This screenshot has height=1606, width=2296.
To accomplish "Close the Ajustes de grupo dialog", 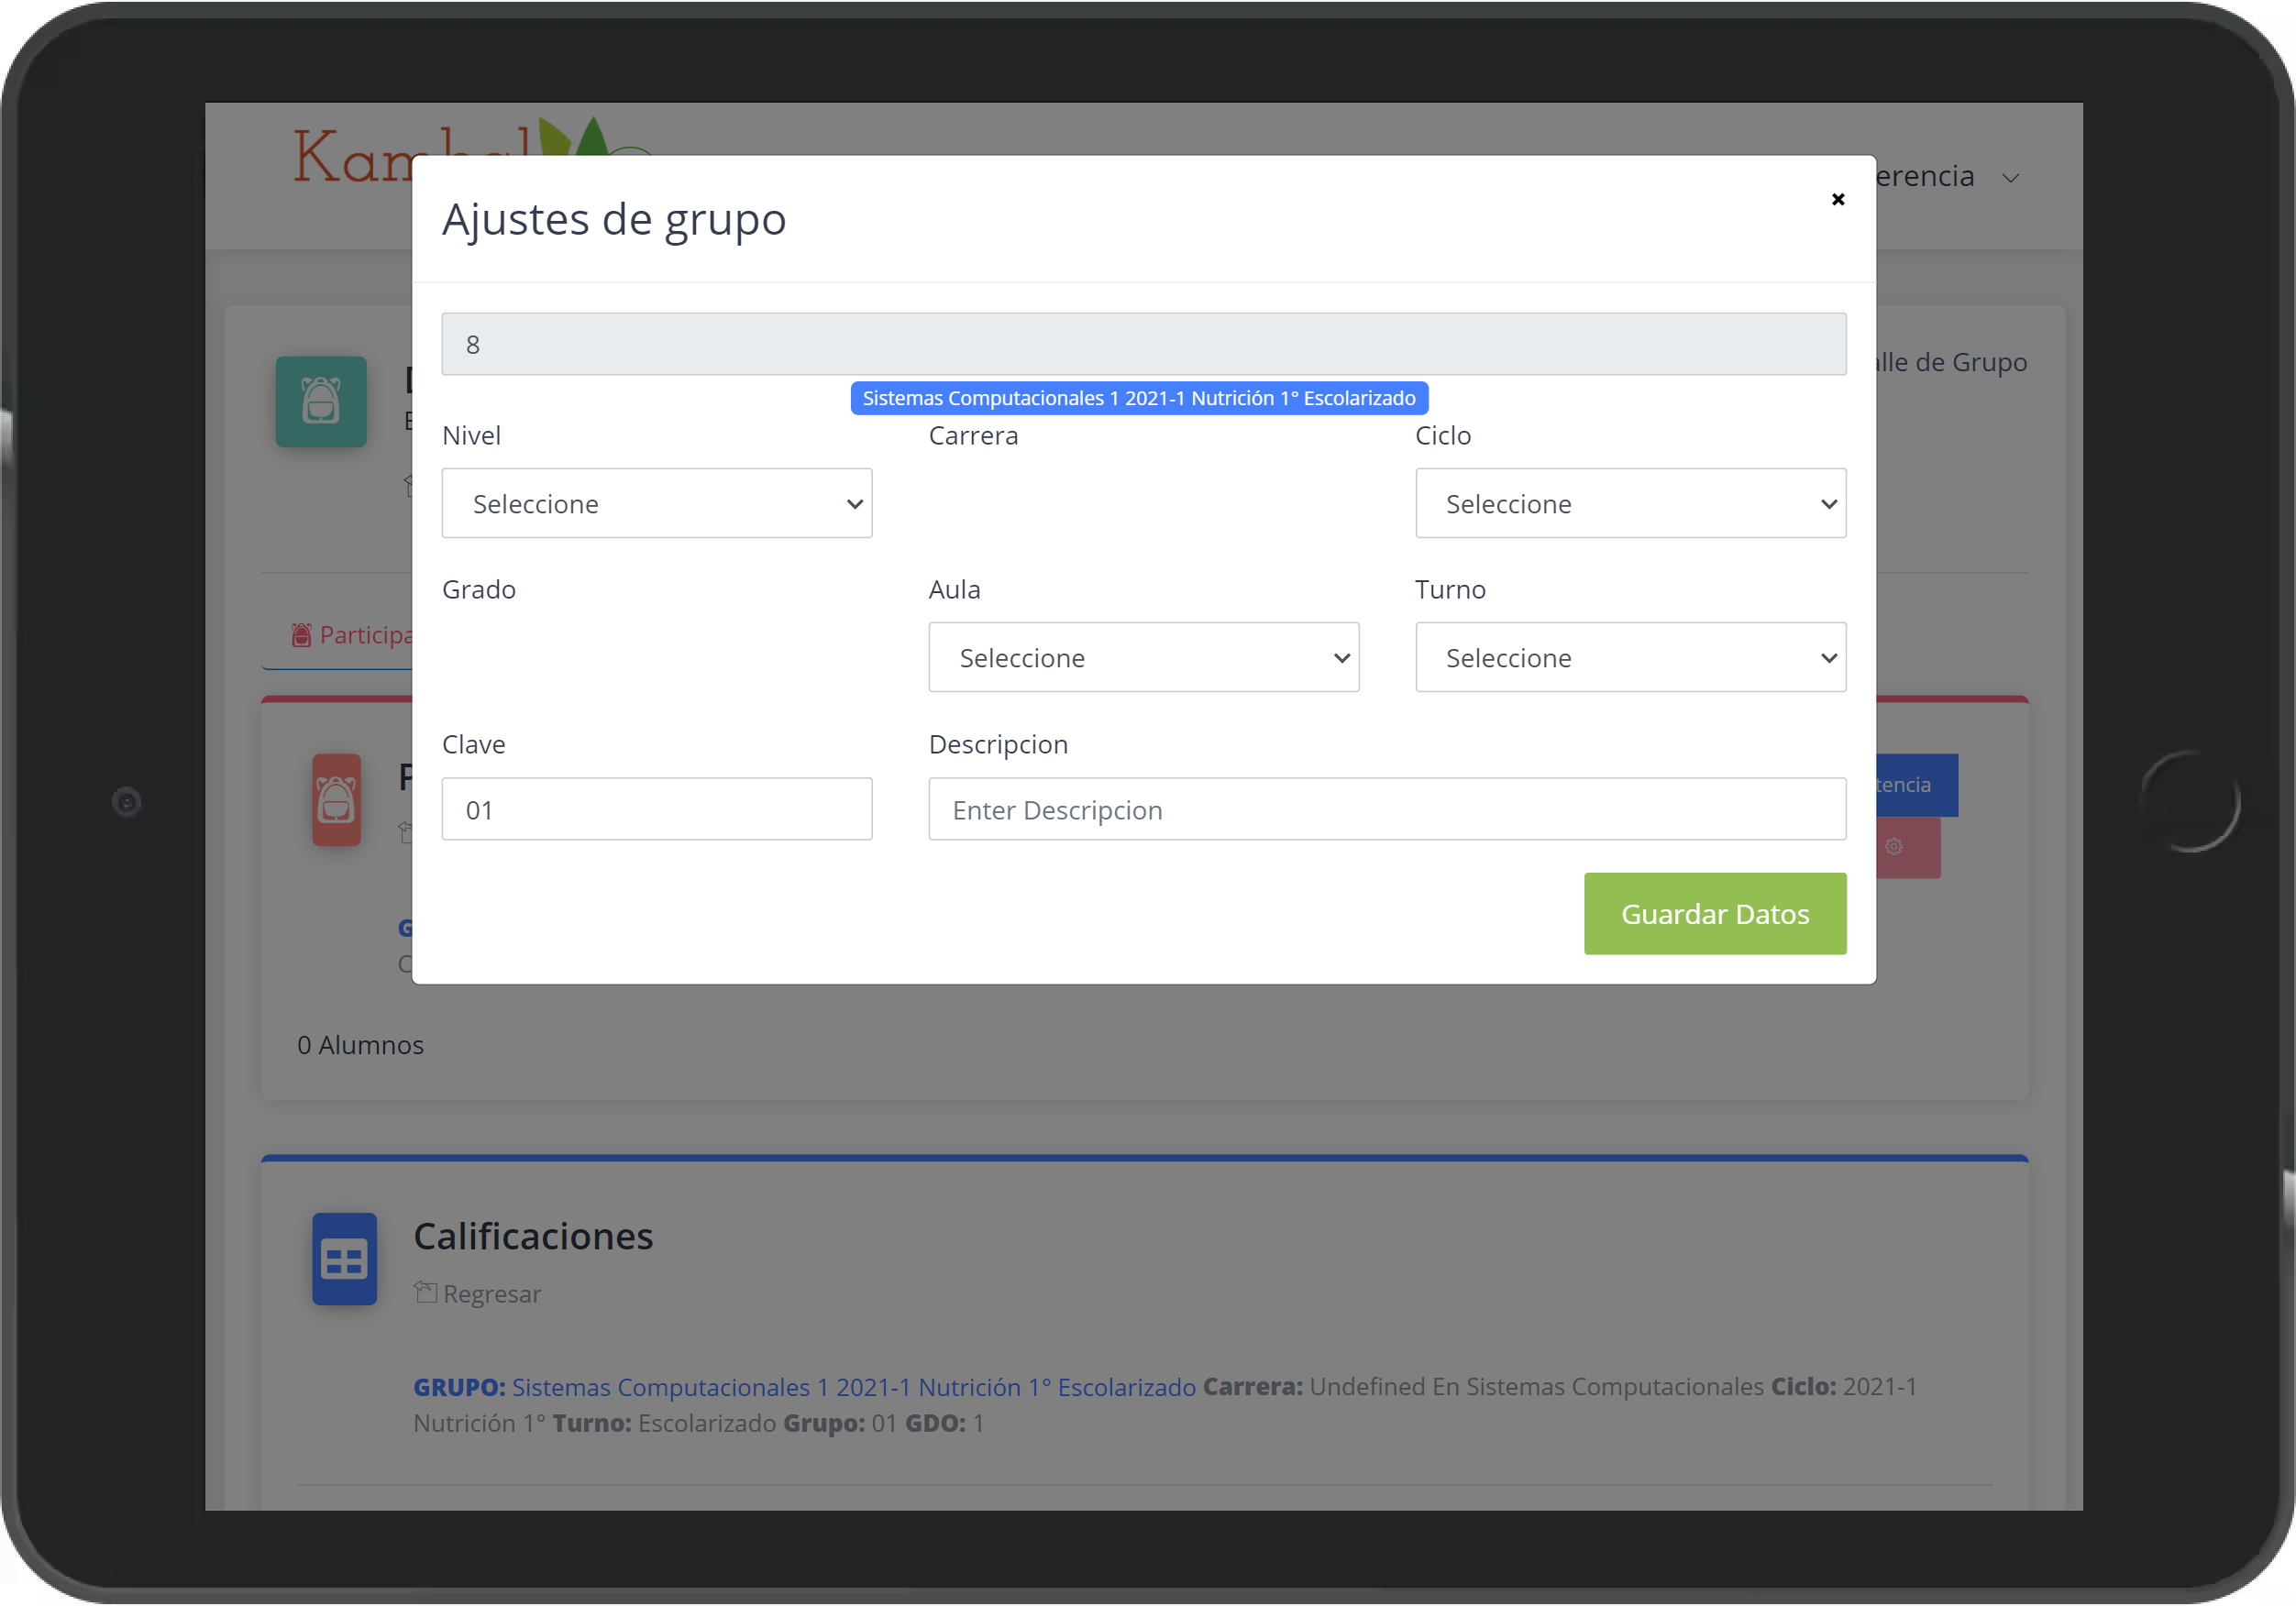I will [x=1837, y=199].
